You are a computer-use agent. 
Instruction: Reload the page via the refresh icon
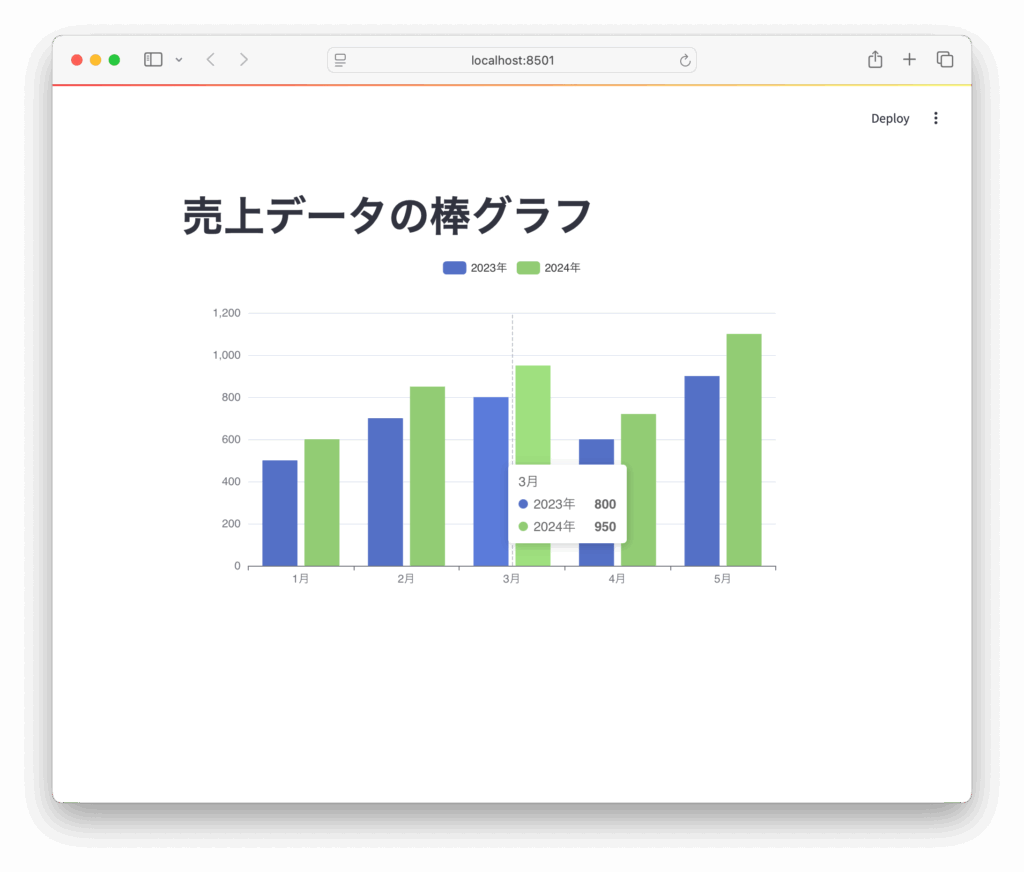(x=685, y=60)
